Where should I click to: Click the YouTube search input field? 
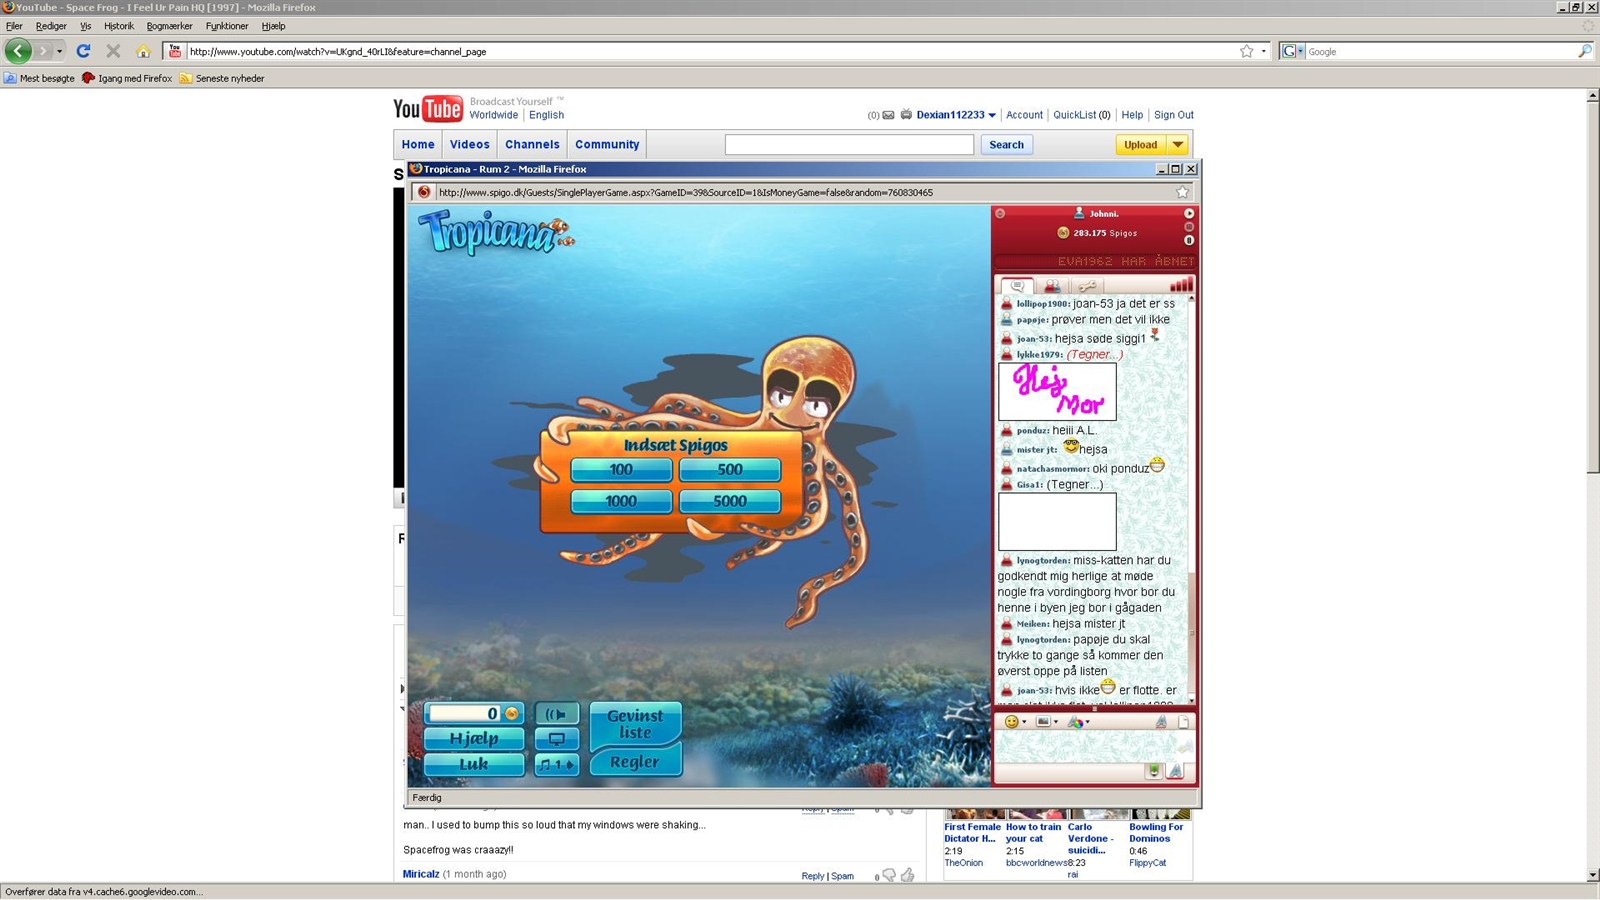pyautogui.click(x=848, y=145)
